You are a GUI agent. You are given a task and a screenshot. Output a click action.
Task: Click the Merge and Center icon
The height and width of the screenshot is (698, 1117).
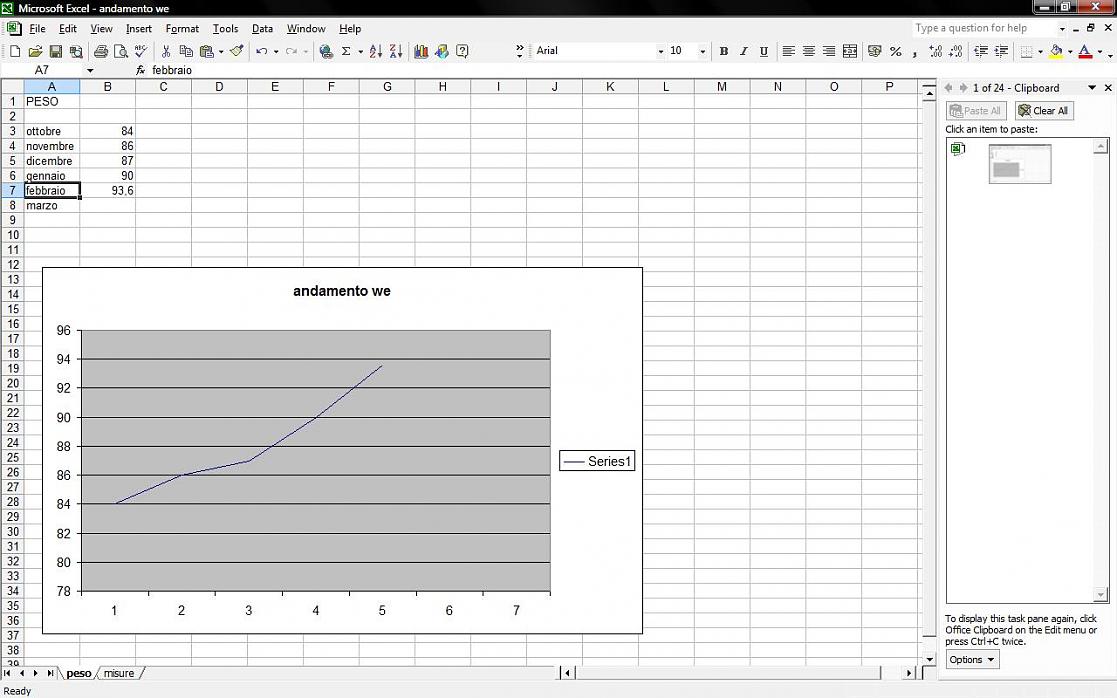pyautogui.click(x=850, y=51)
